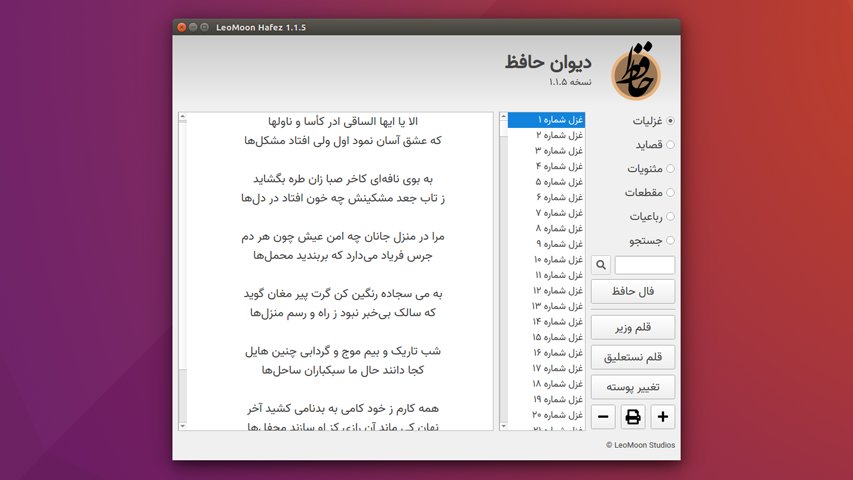The width and height of the screenshot is (853, 480).
Task: Click the poem text pane scrollbar thumb
Action: pos(182,245)
